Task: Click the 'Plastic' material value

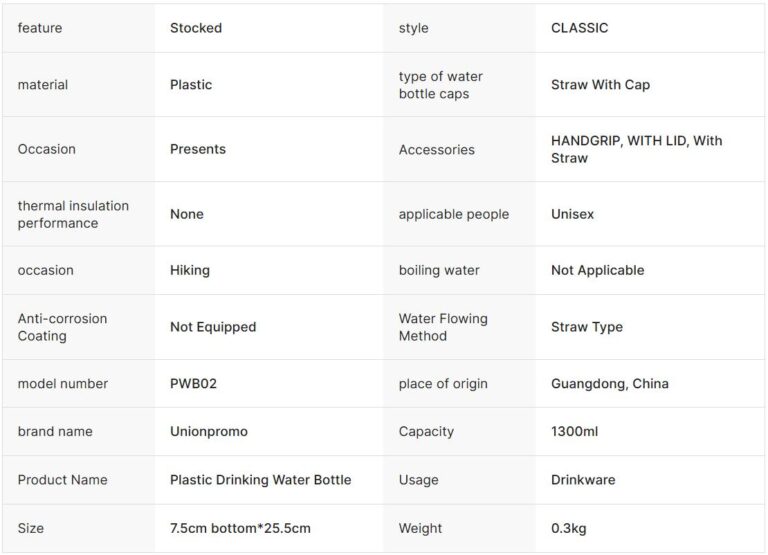Action: [191, 85]
